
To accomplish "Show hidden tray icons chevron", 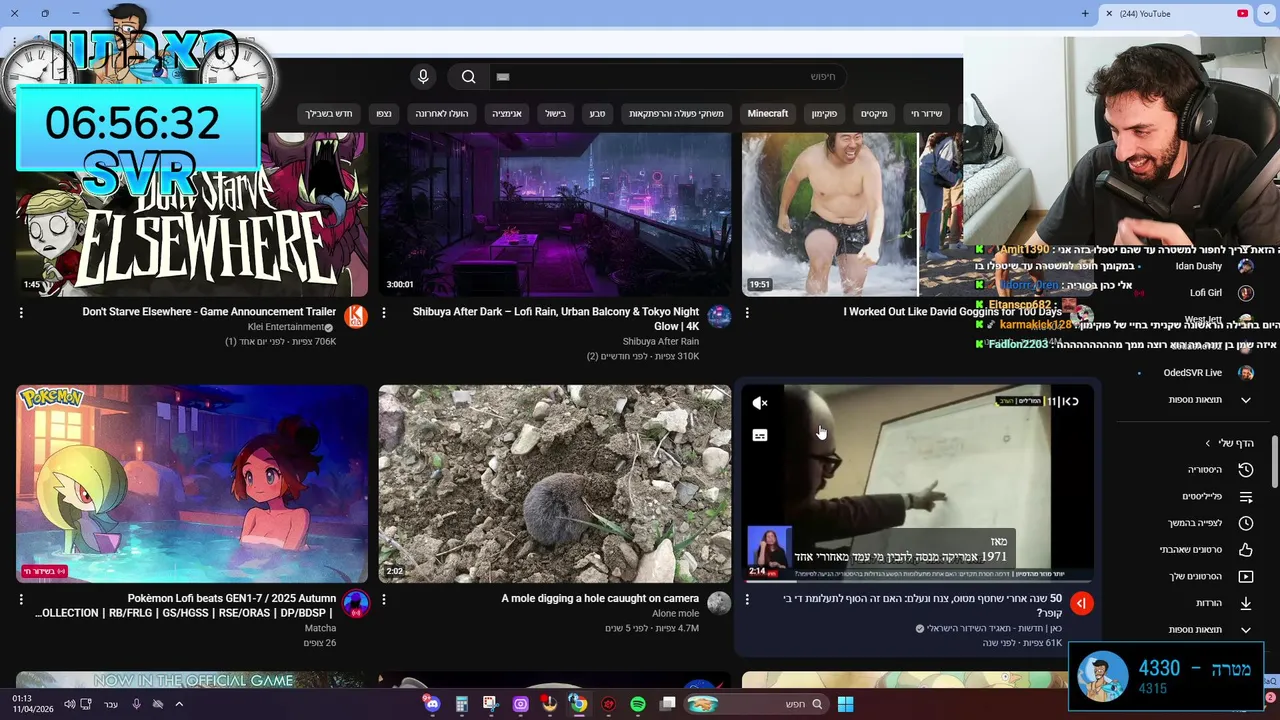I will coord(179,704).
